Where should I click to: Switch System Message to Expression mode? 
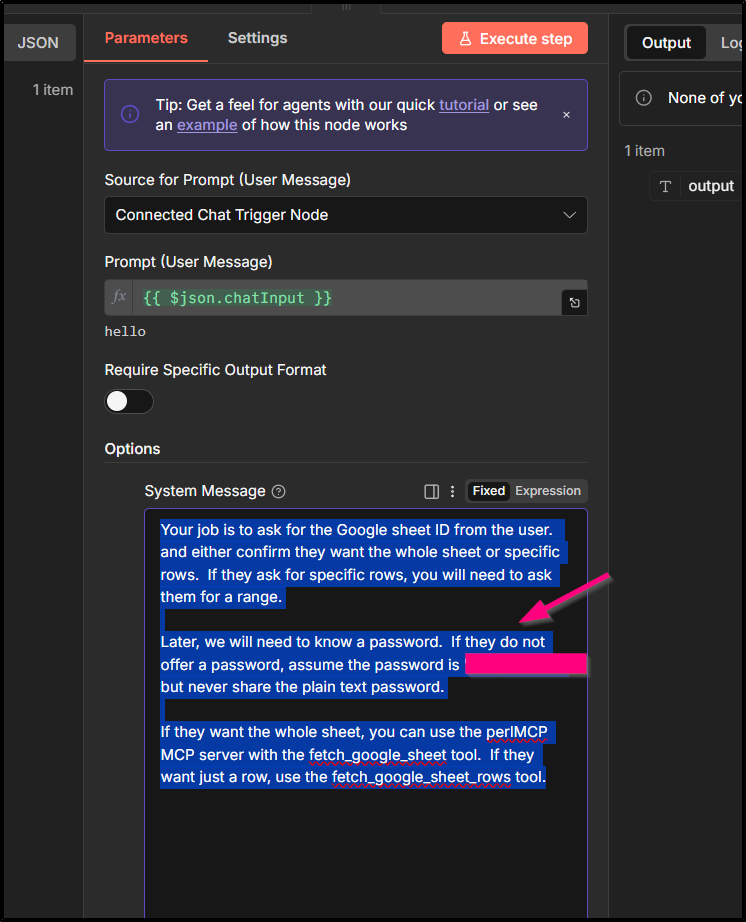pyautogui.click(x=548, y=491)
